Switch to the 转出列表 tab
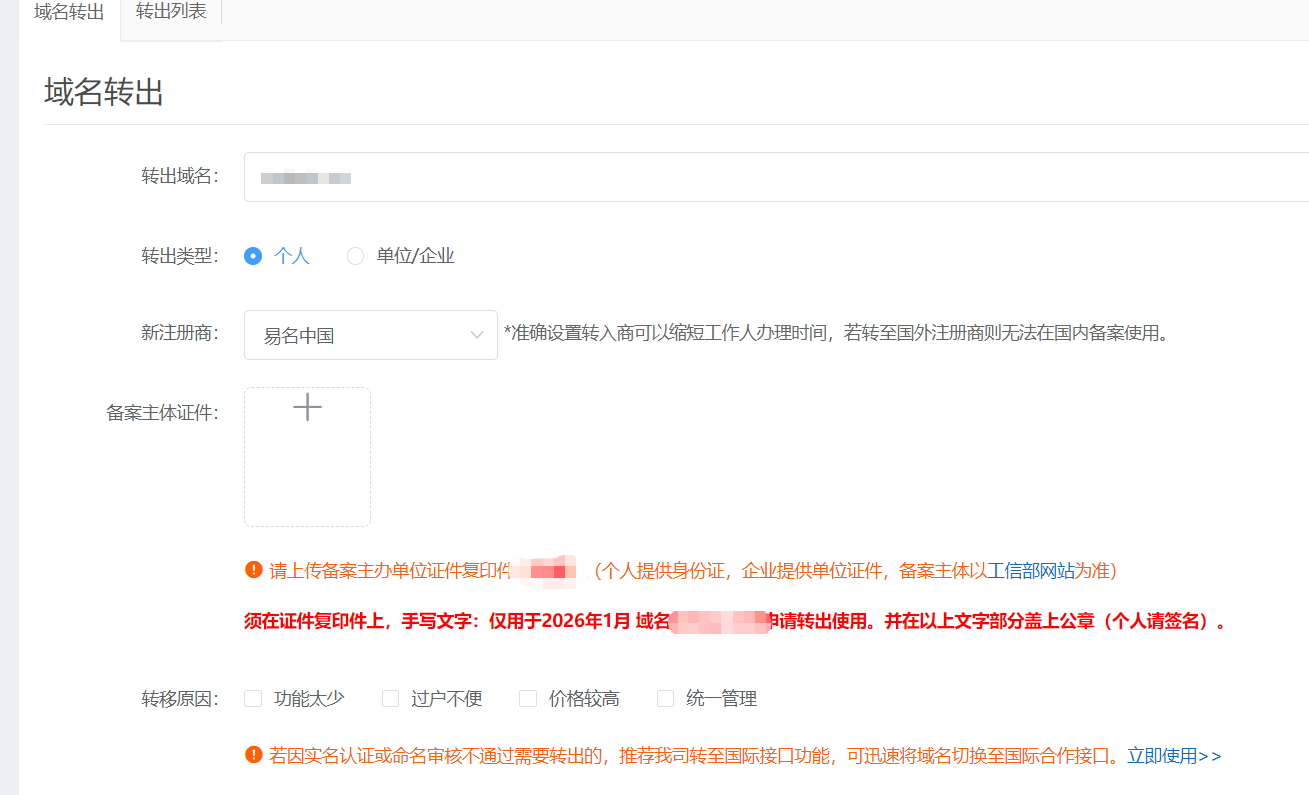 170,13
